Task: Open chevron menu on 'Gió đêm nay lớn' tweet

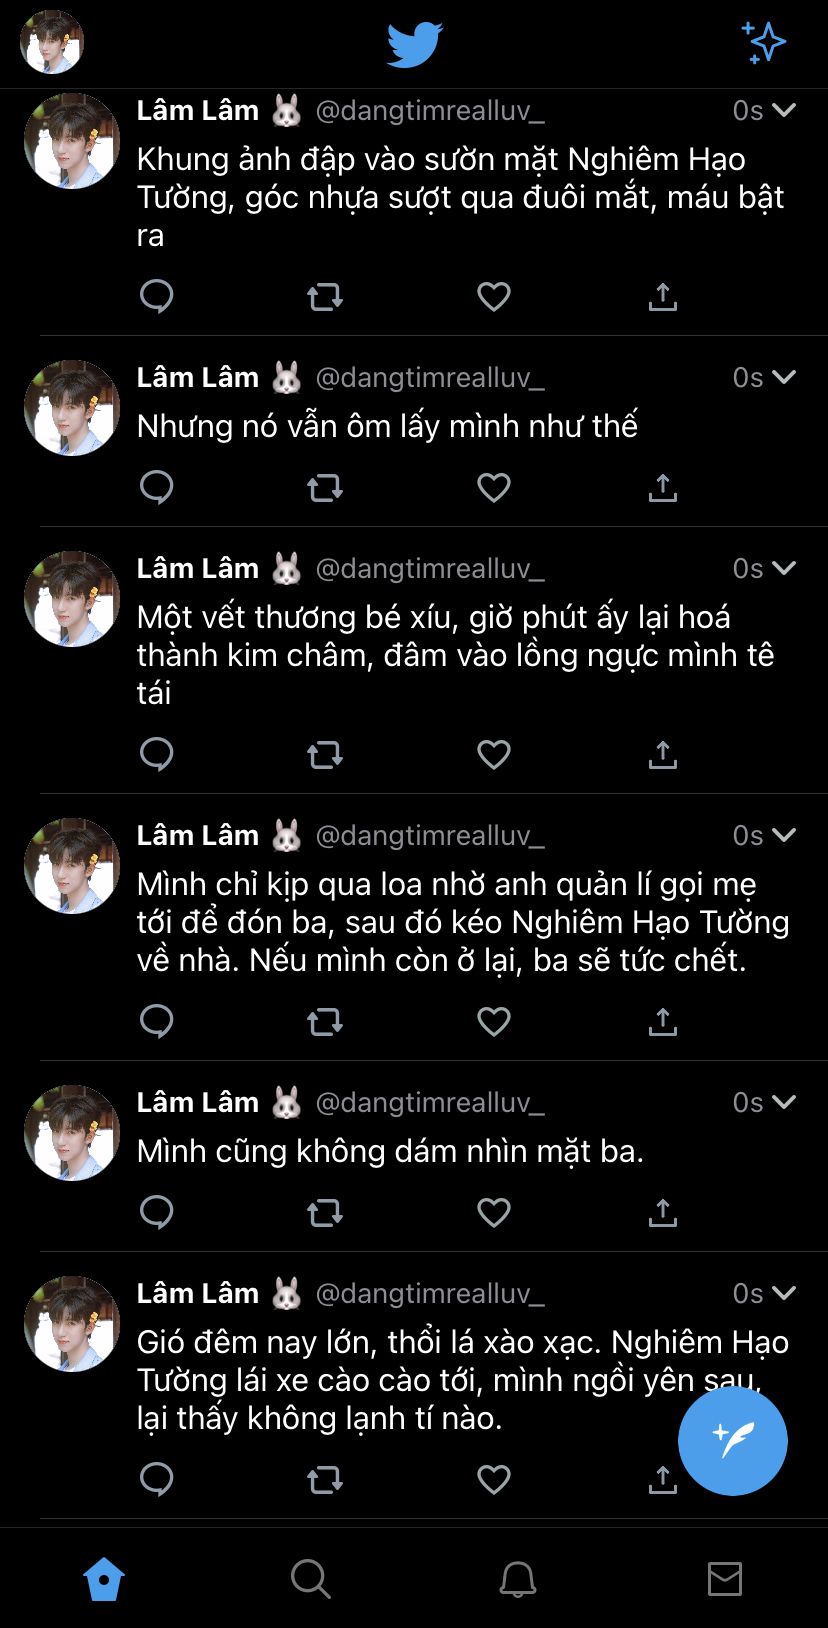Action: click(x=785, y=1293)
